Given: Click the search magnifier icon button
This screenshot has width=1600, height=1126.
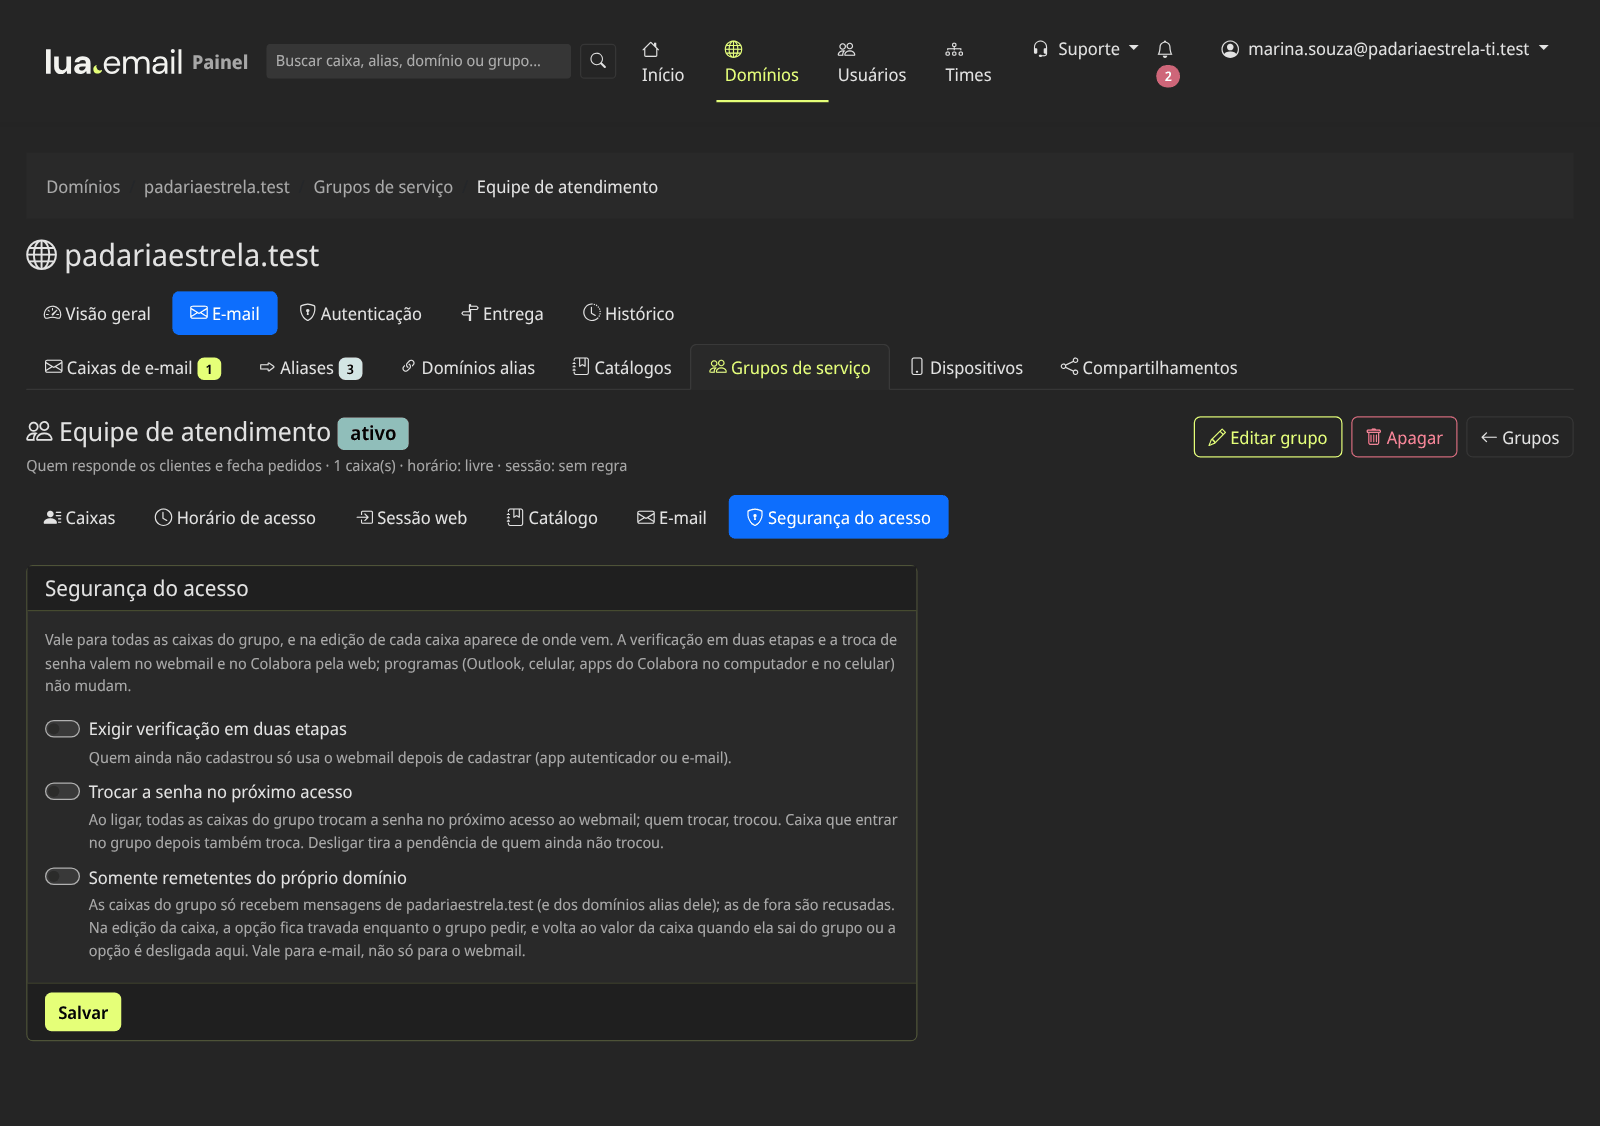Looking at the screenshot, I should click(x=598, y=61).
